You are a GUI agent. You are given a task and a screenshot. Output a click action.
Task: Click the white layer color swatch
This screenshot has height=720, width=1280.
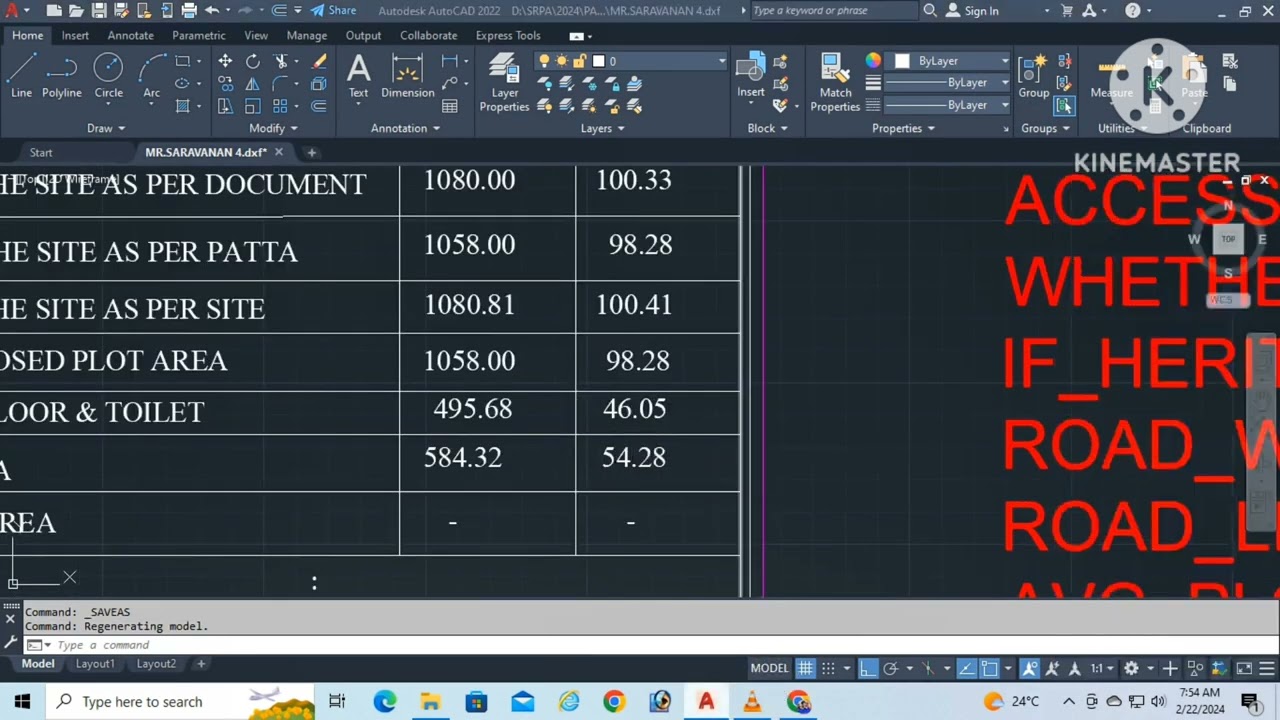(x=598, y=61)
